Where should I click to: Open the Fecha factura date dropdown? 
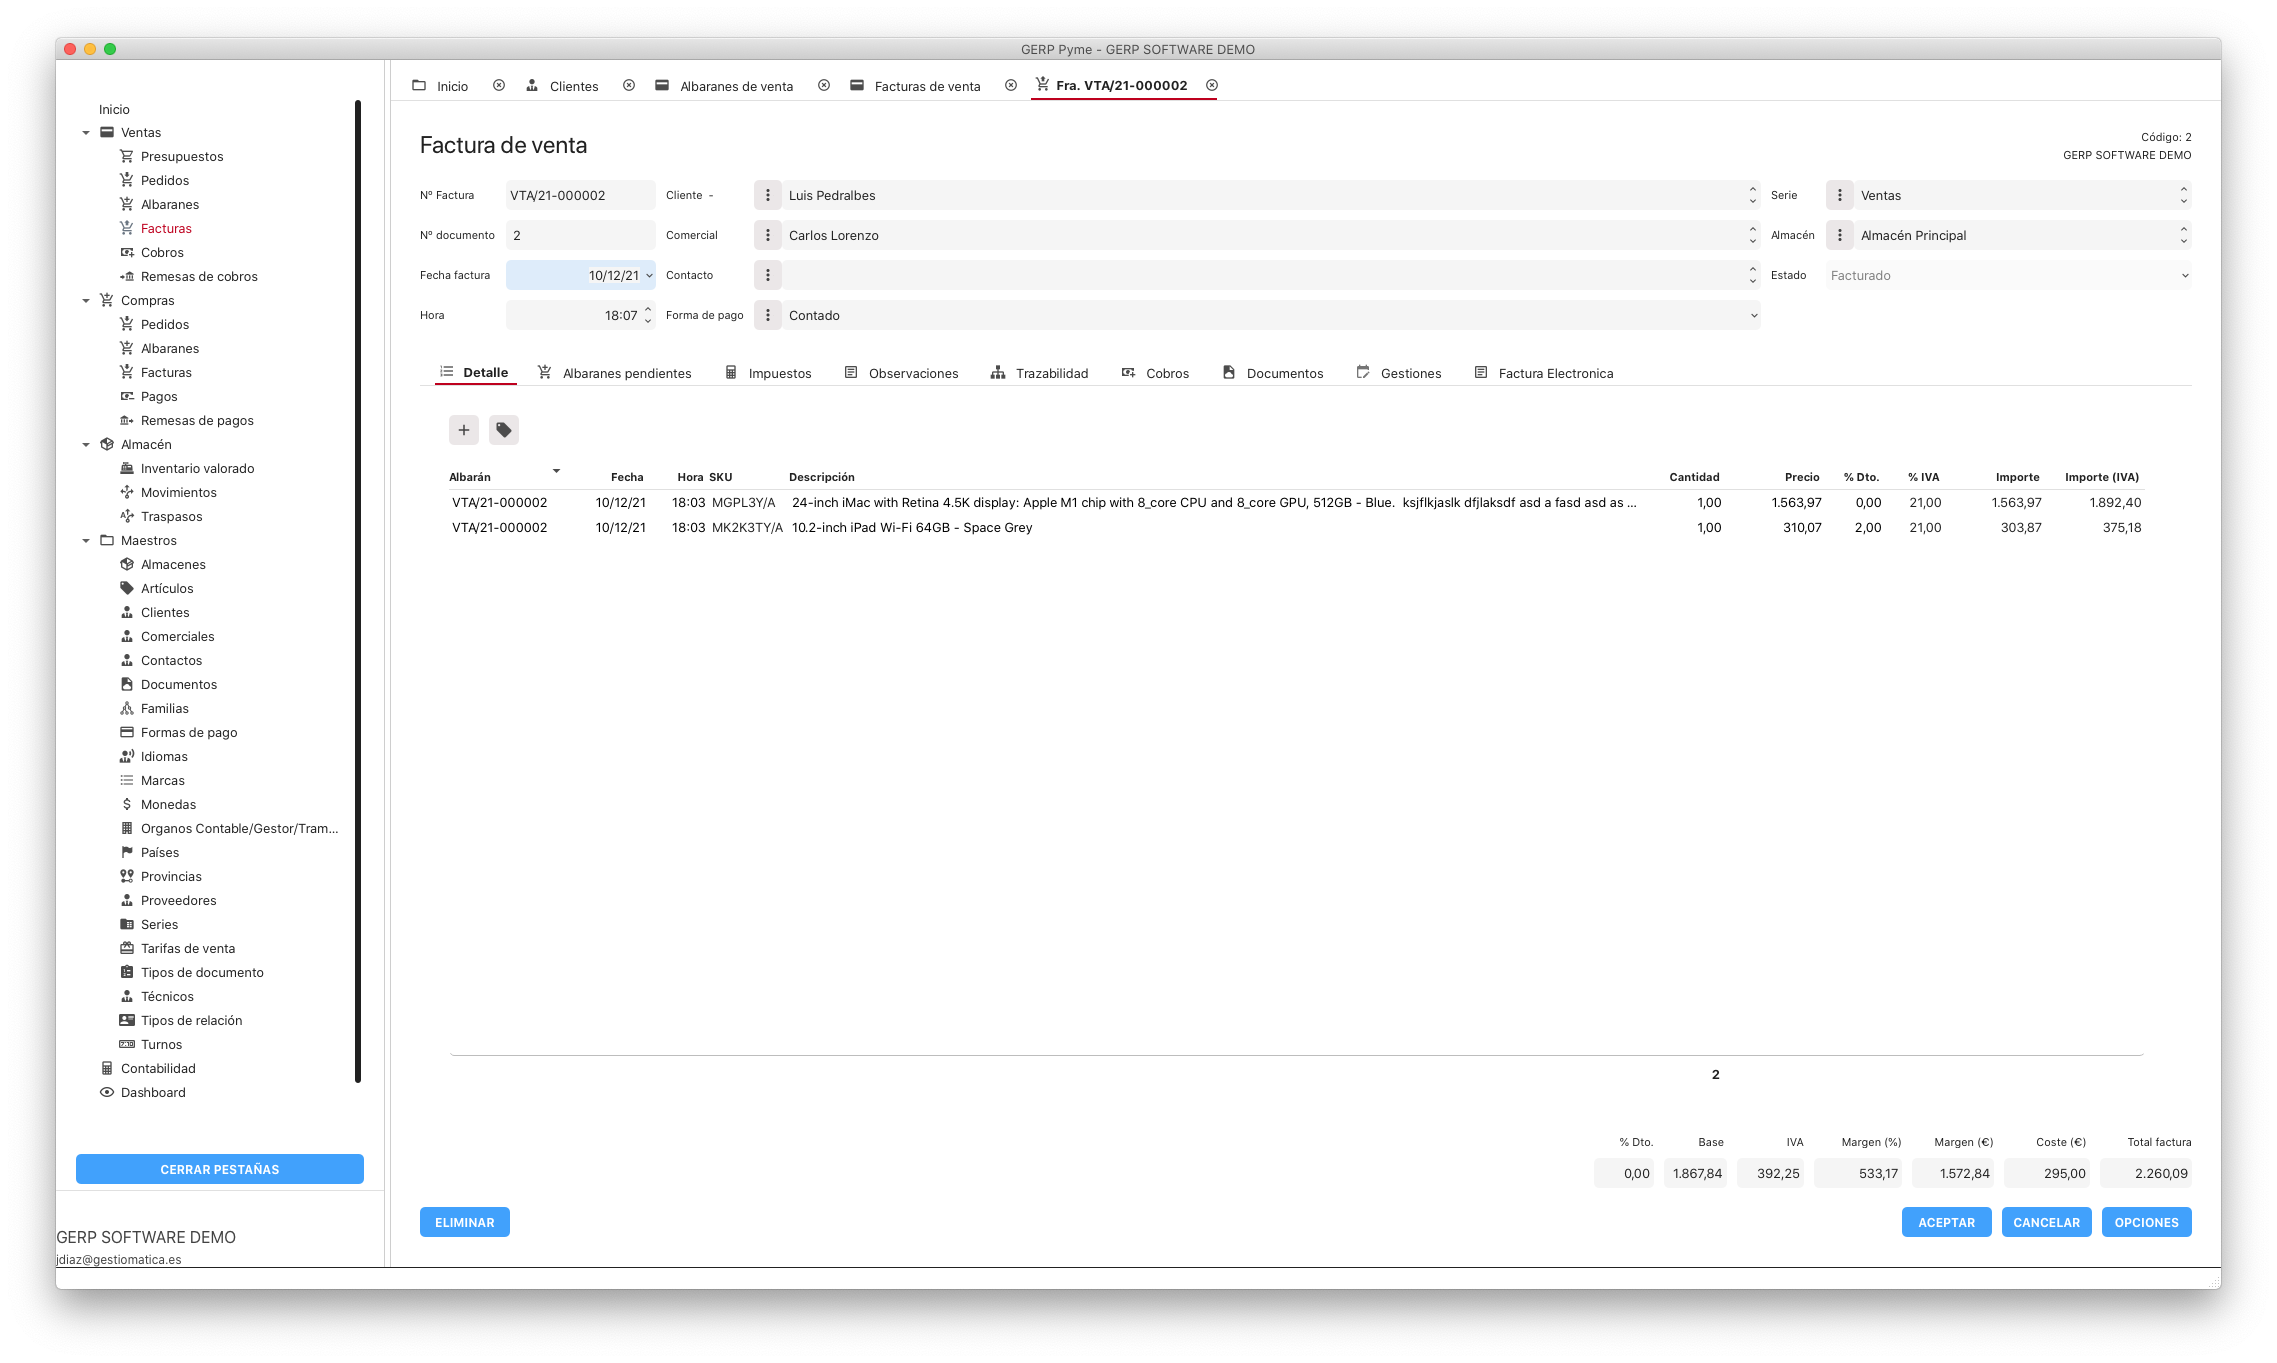[649, 275]
